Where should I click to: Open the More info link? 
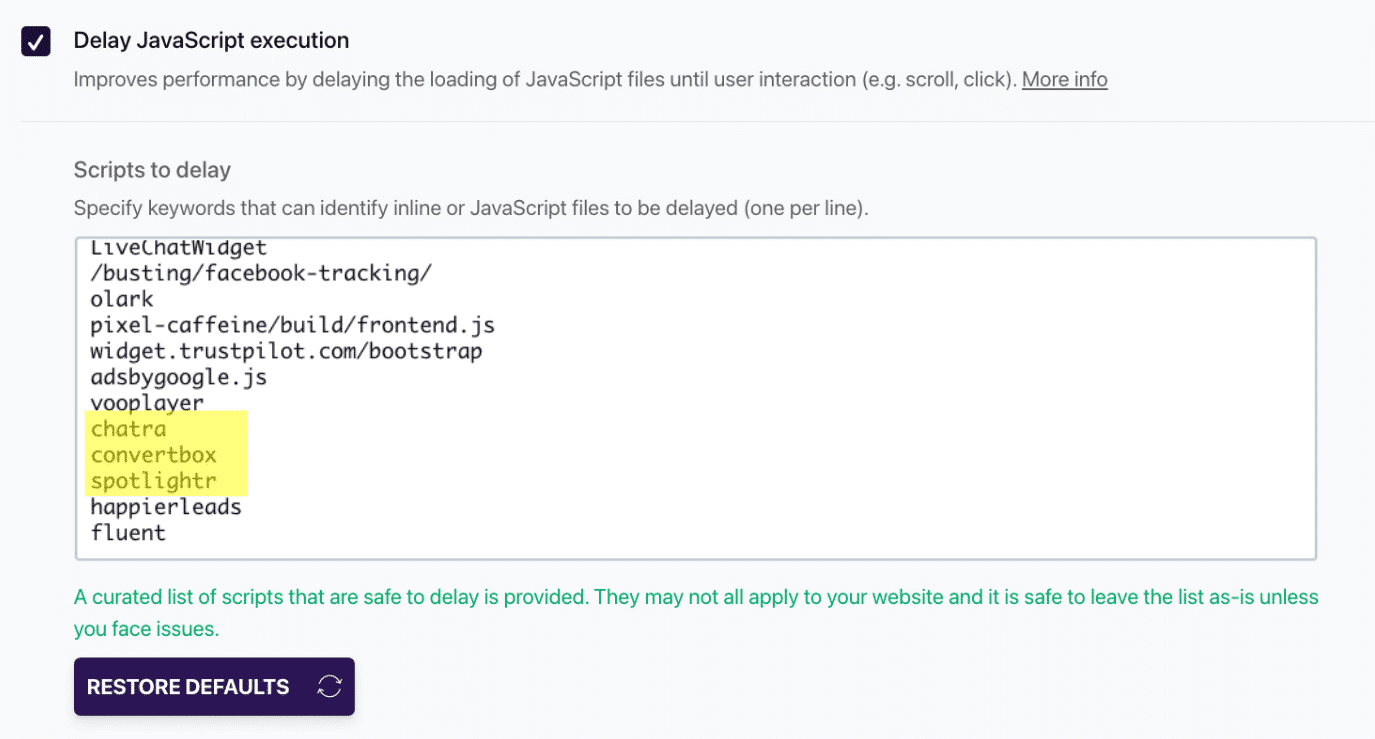[x=1063, y=79]
